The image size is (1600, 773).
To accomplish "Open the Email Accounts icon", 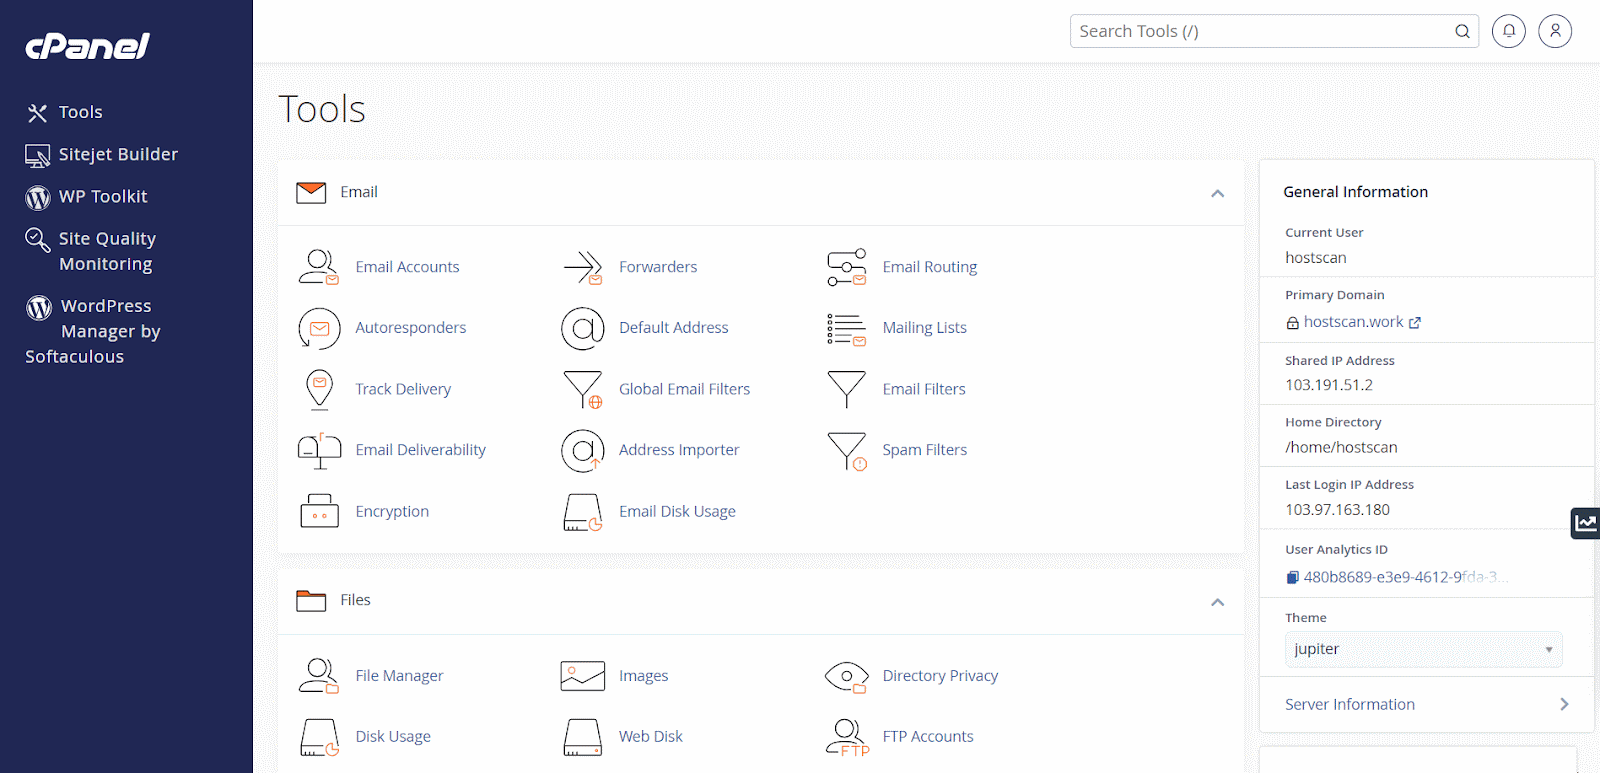I will [x=319, y=267].
